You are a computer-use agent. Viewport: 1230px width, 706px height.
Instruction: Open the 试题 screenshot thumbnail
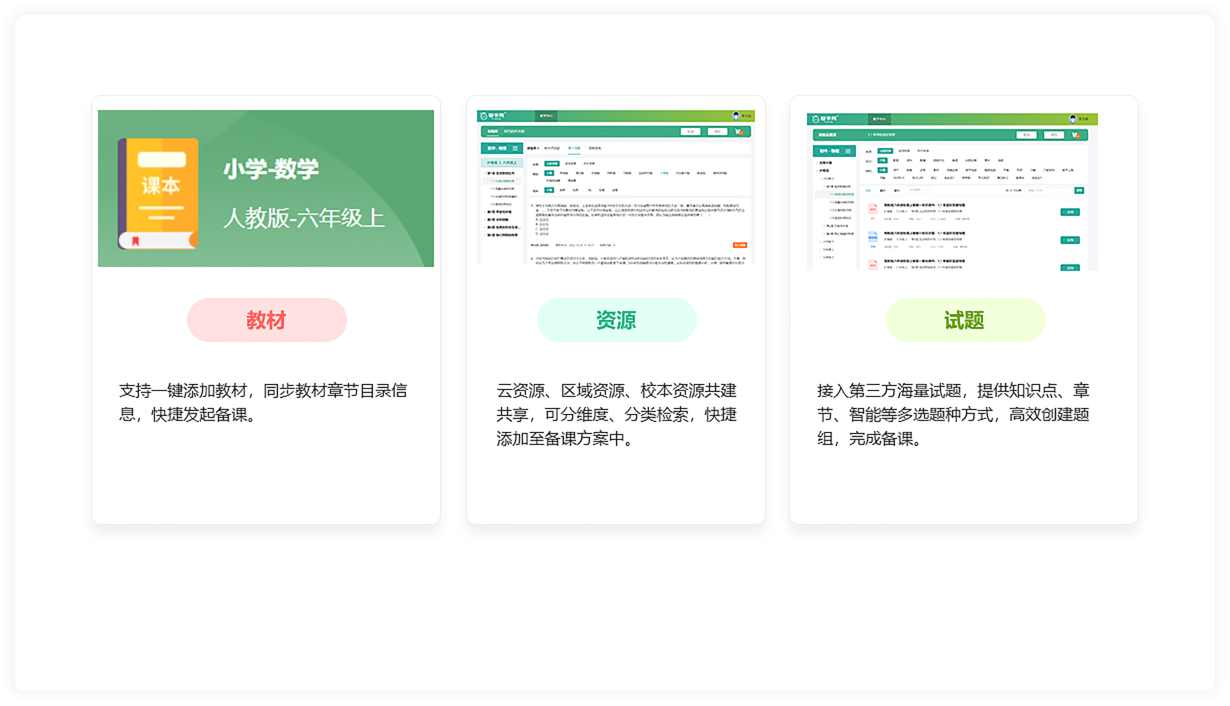click(x=952, y=191)
